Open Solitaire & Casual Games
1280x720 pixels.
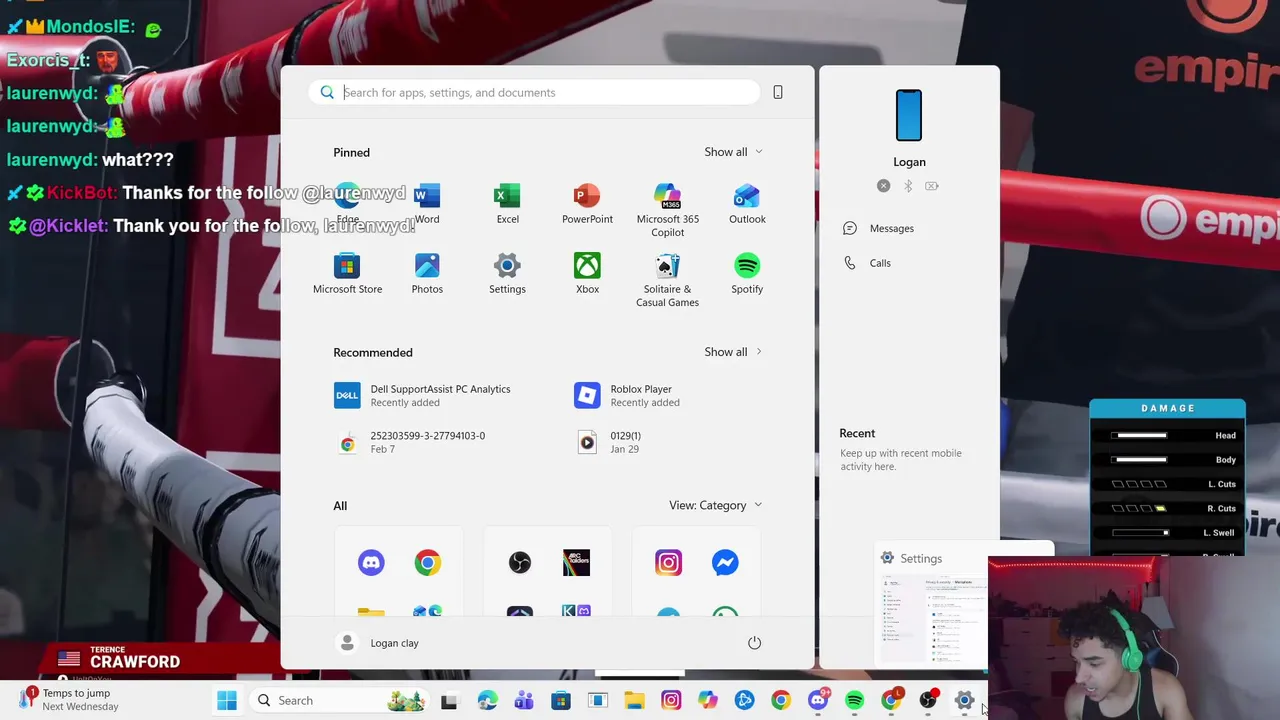click(667, 280)
